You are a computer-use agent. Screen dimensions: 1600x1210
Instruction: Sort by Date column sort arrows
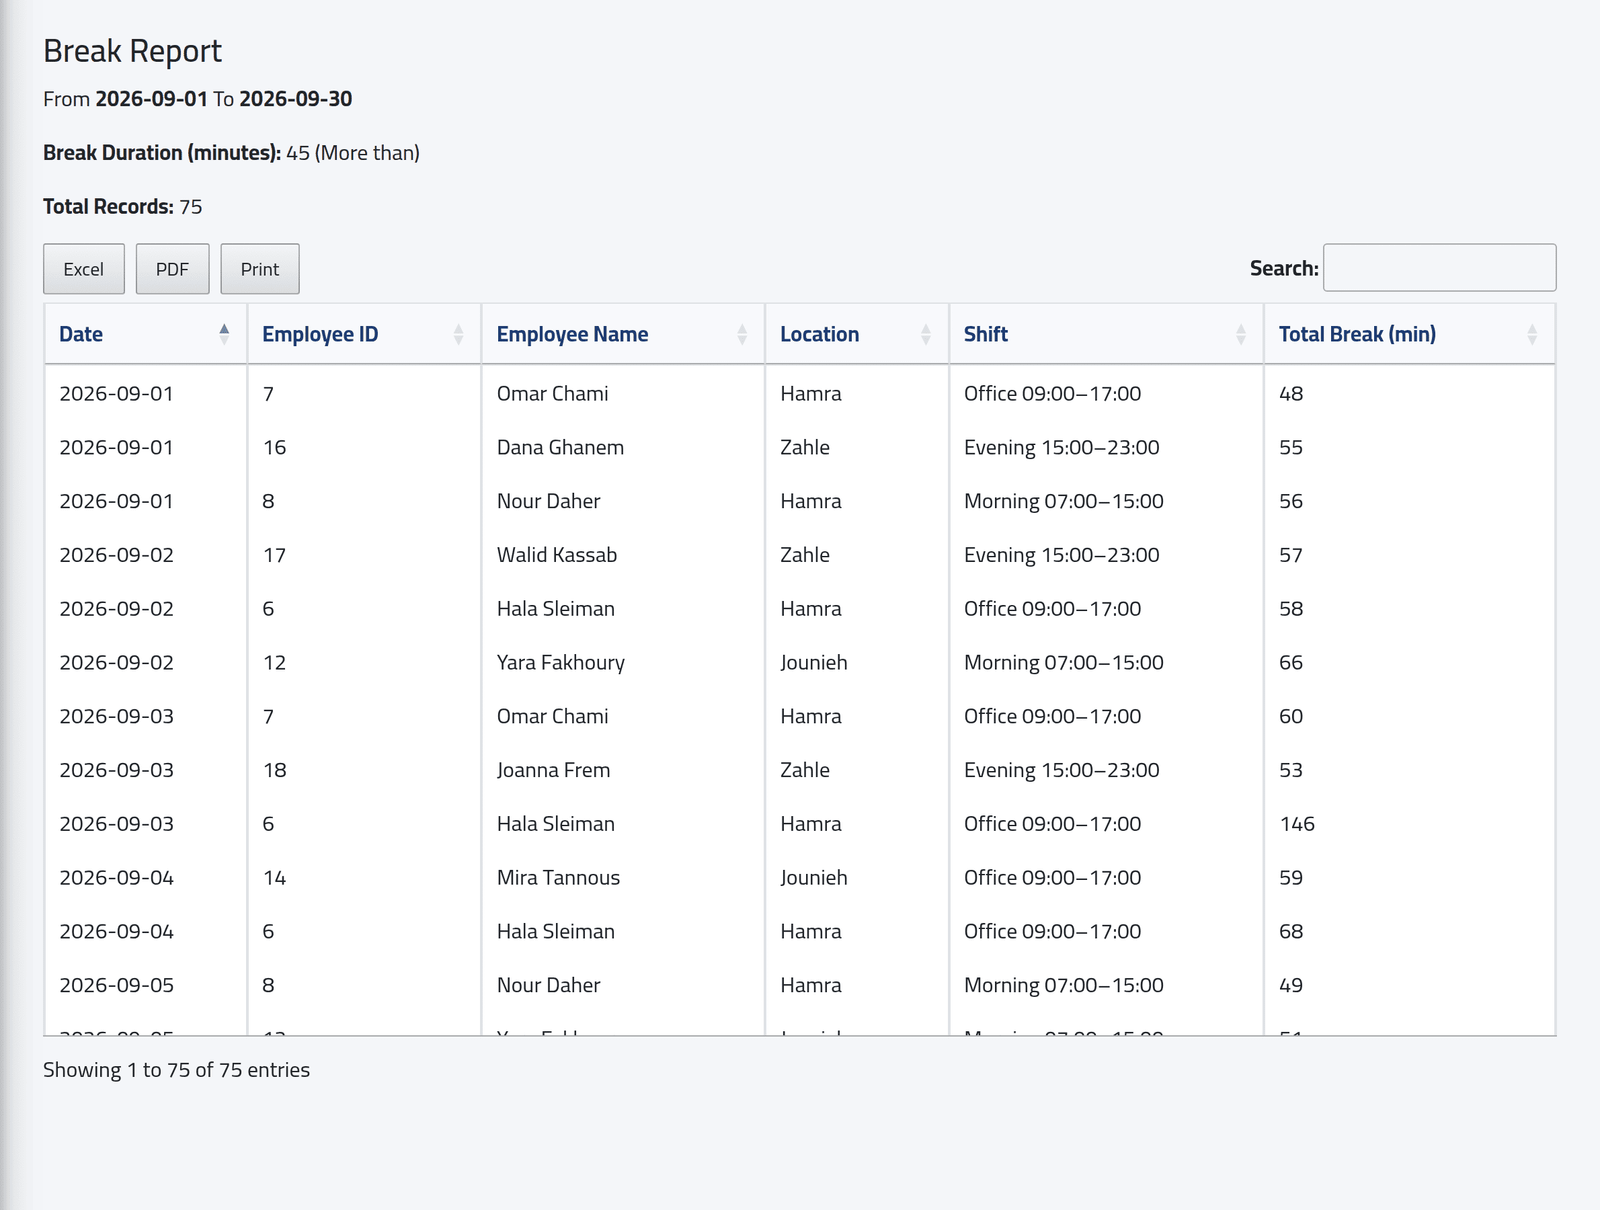pyautogui.click(x=224, y=334)
